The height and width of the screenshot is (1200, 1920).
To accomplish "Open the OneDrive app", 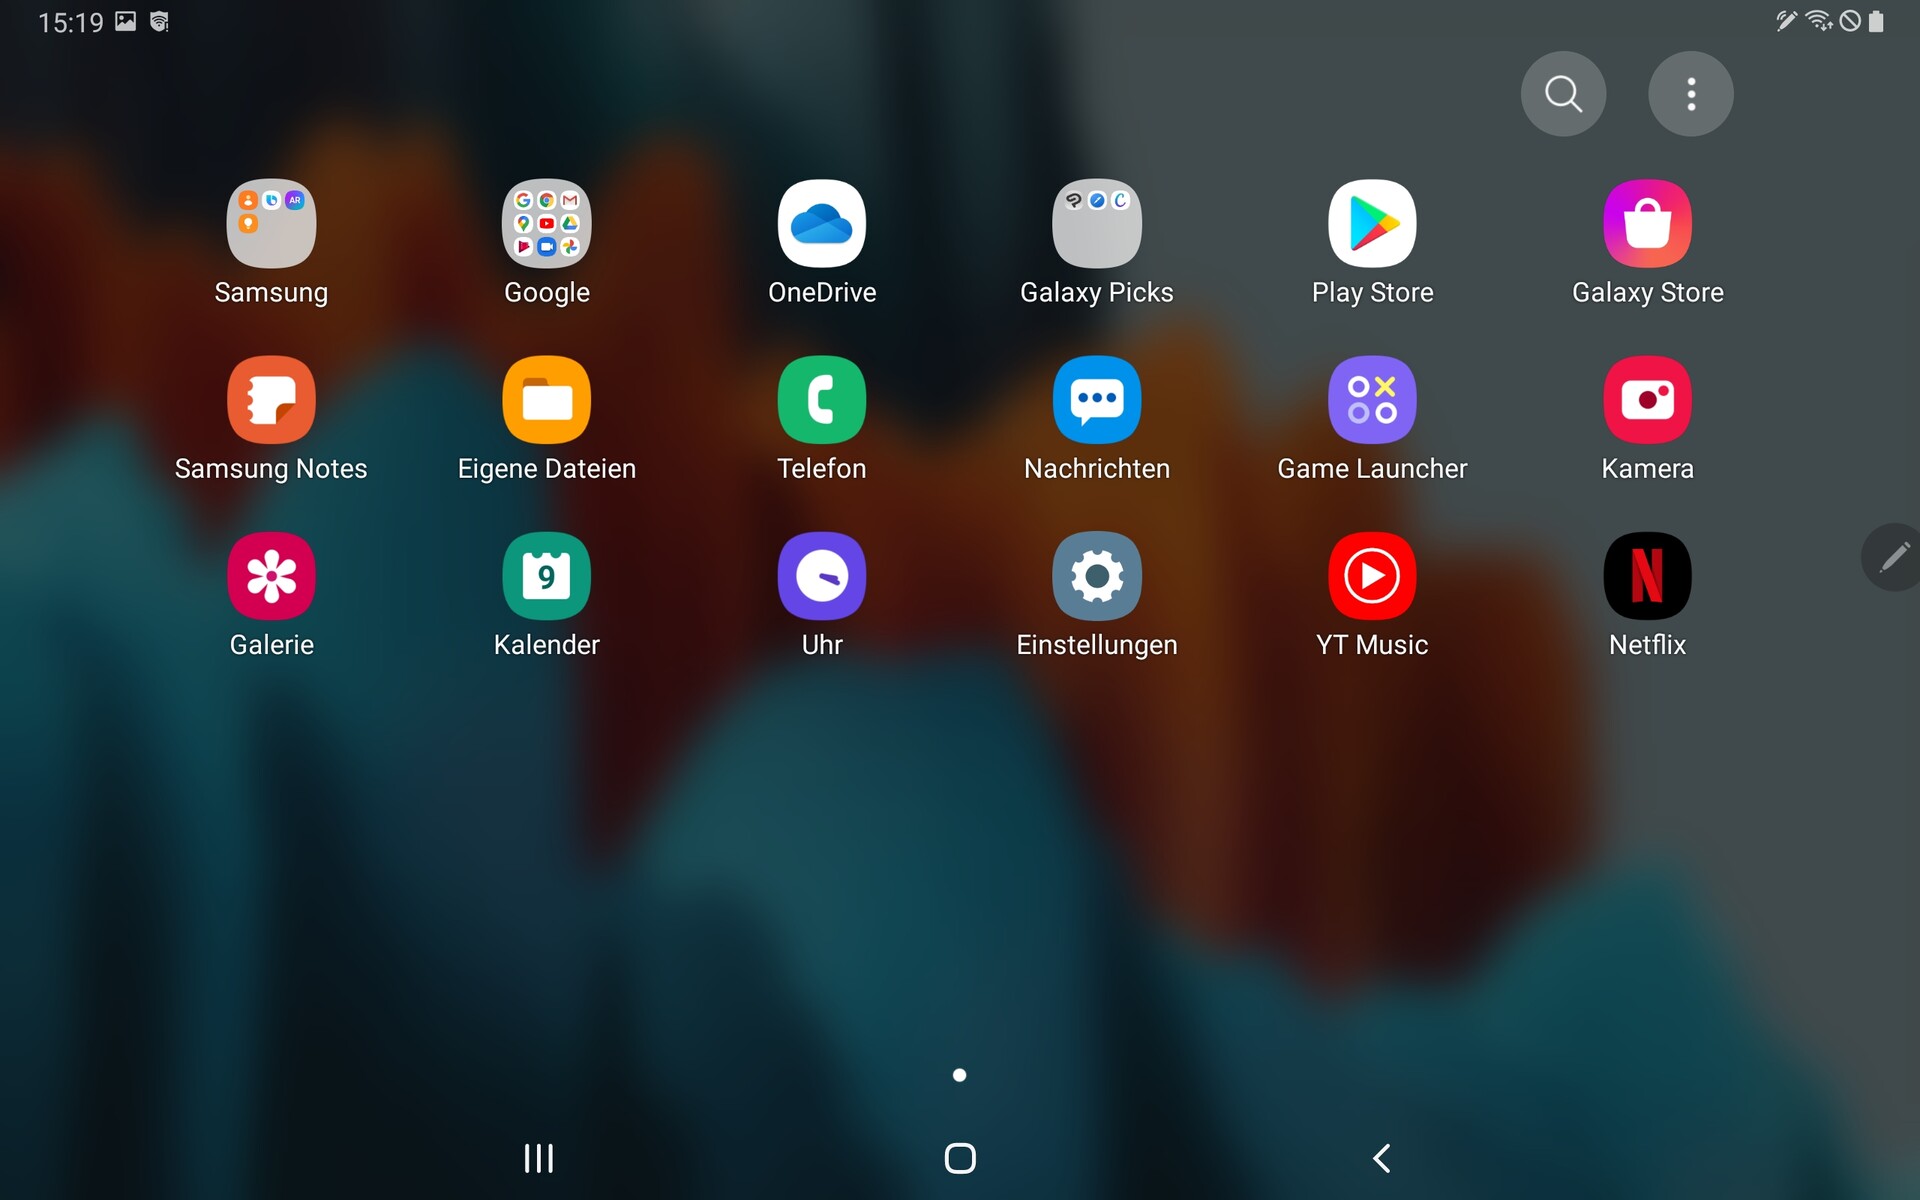I will (821, 224).
